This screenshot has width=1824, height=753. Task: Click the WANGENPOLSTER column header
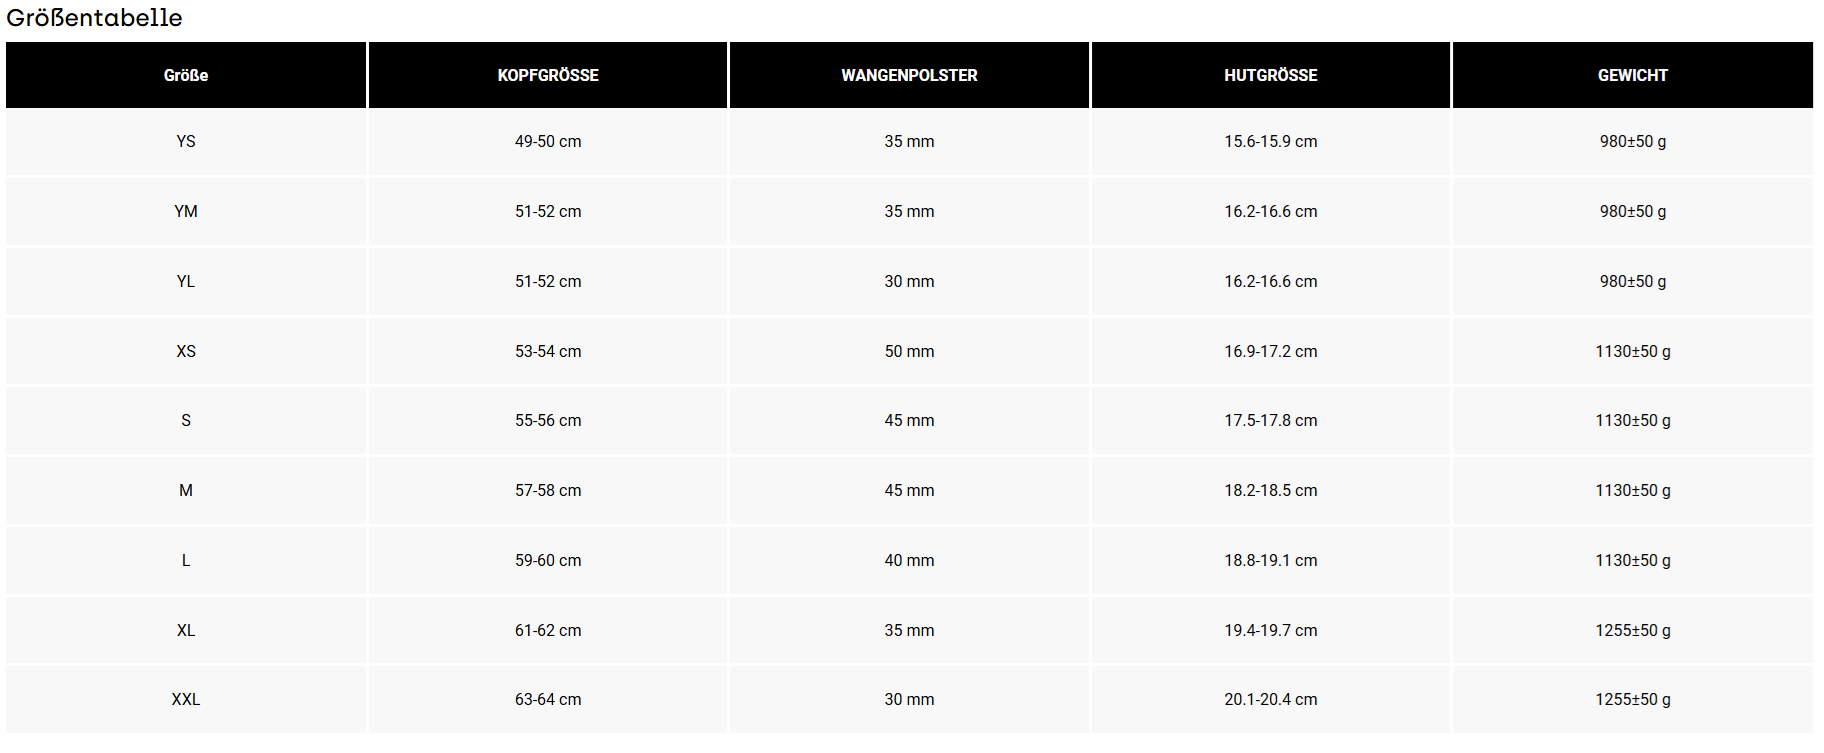click(909, 75)
